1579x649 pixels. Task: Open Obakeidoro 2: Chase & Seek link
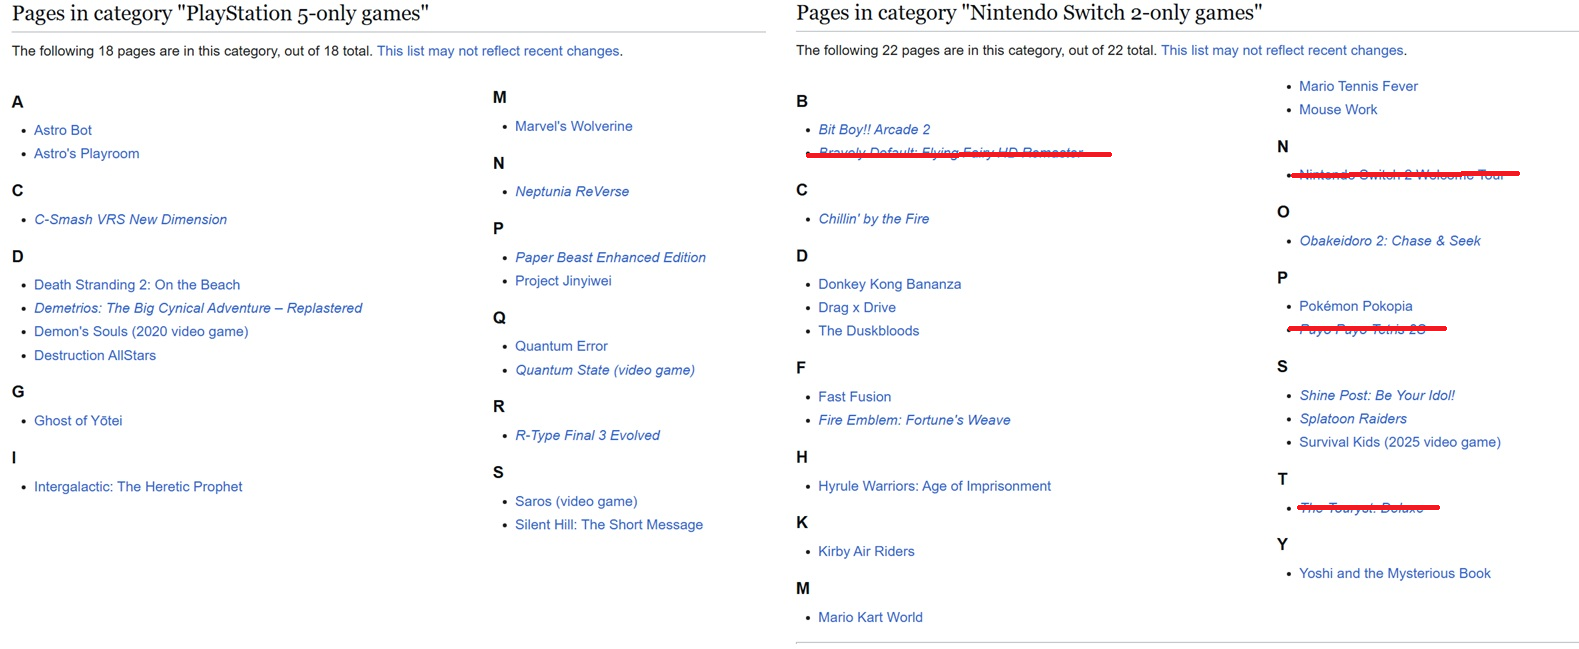pos(1390,241)
